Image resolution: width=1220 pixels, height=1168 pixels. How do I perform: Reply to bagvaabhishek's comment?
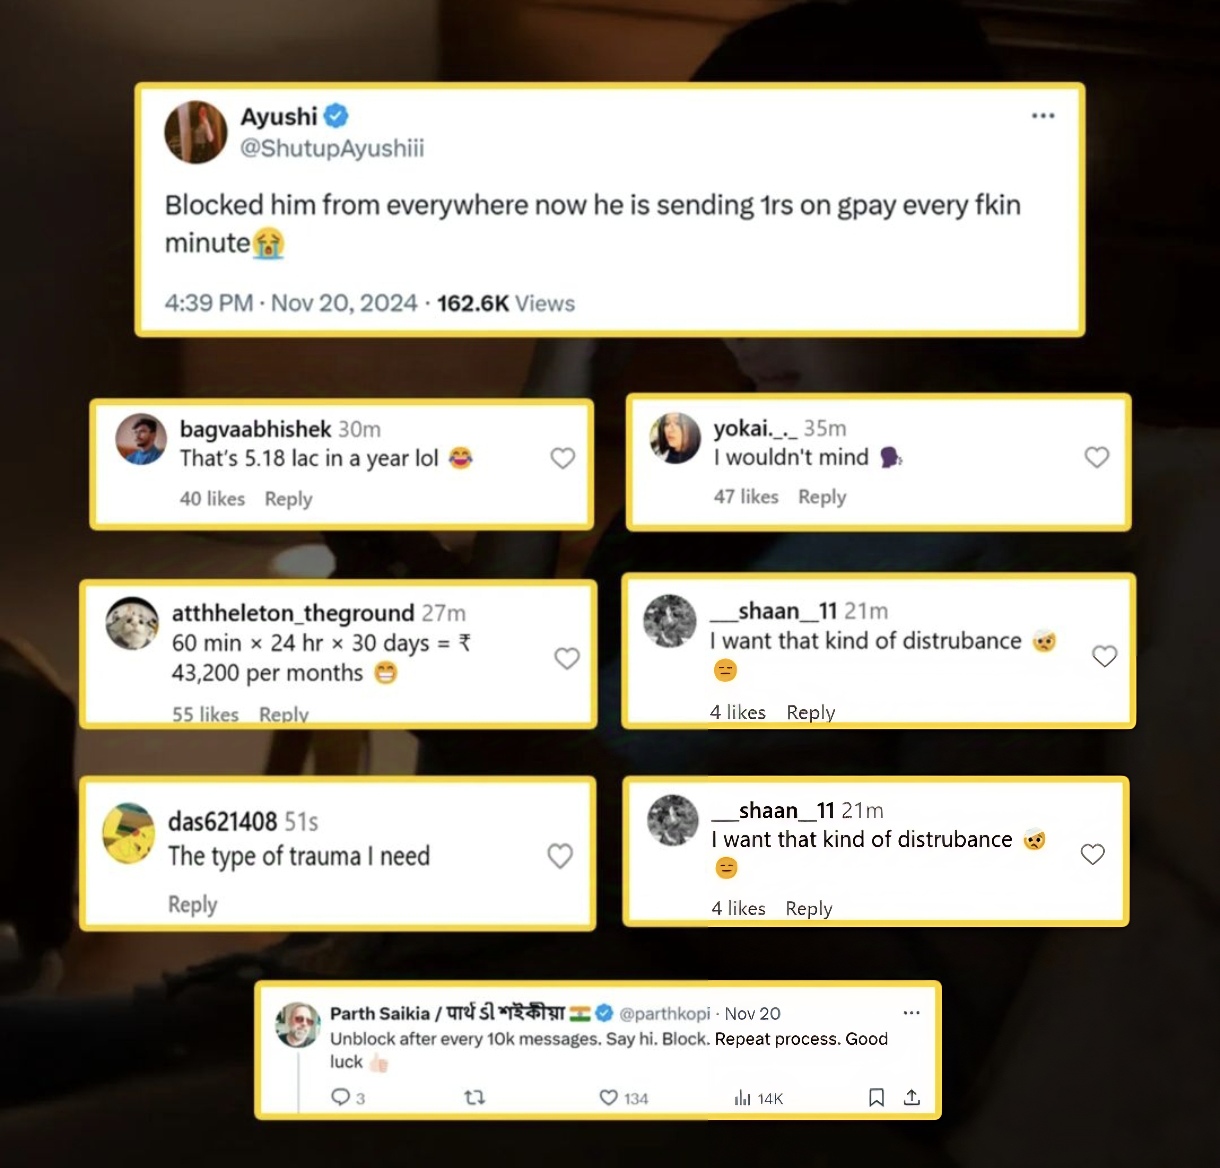[288, 499]
